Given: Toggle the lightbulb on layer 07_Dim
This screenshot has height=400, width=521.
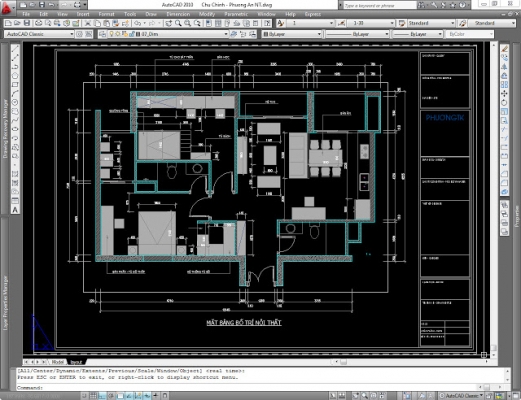Looking at the screenshot, I should pyautogui.click(x=112, y=34).
